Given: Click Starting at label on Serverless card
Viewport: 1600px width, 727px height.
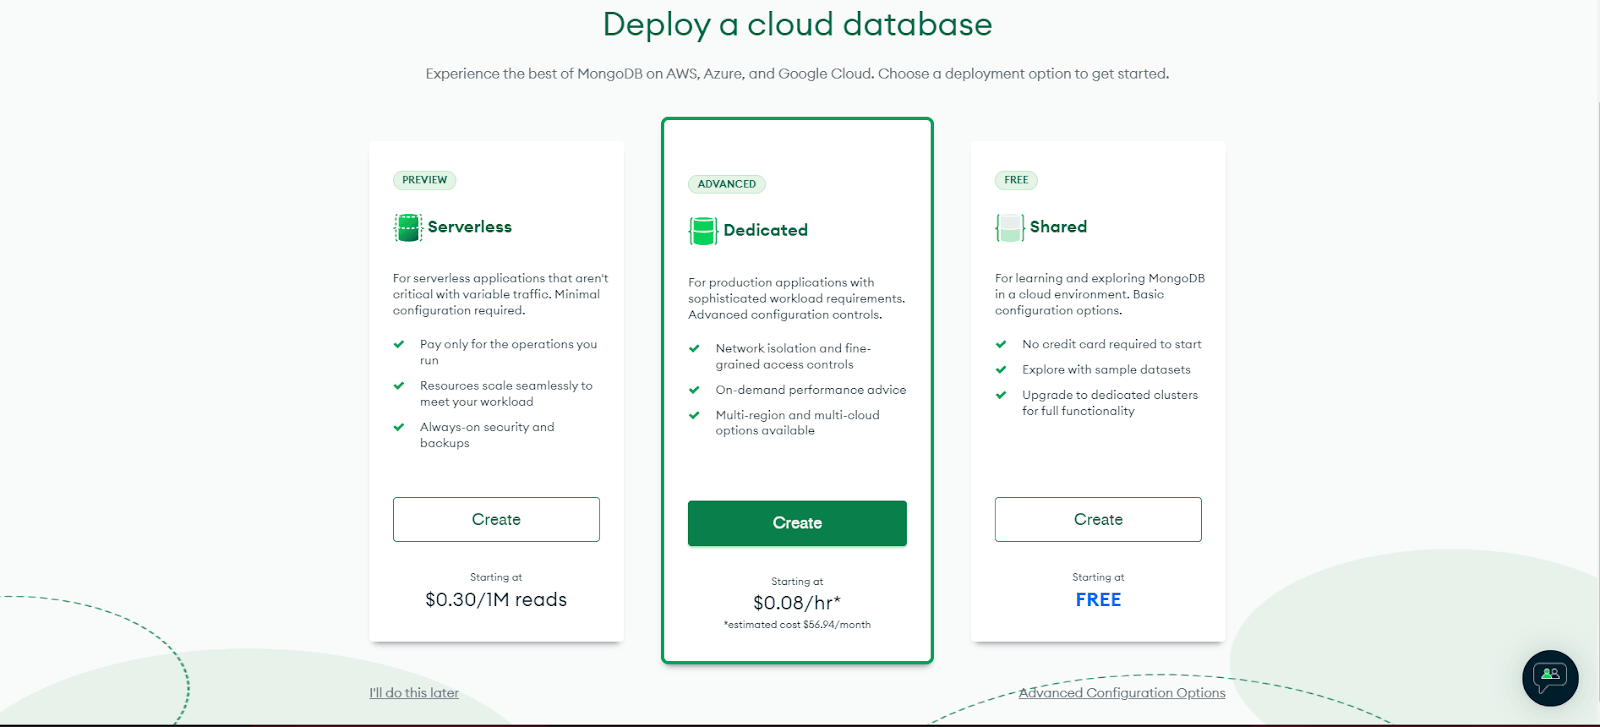Looking at the screenshot, I should pyautogui.click(x=496, y=577).
